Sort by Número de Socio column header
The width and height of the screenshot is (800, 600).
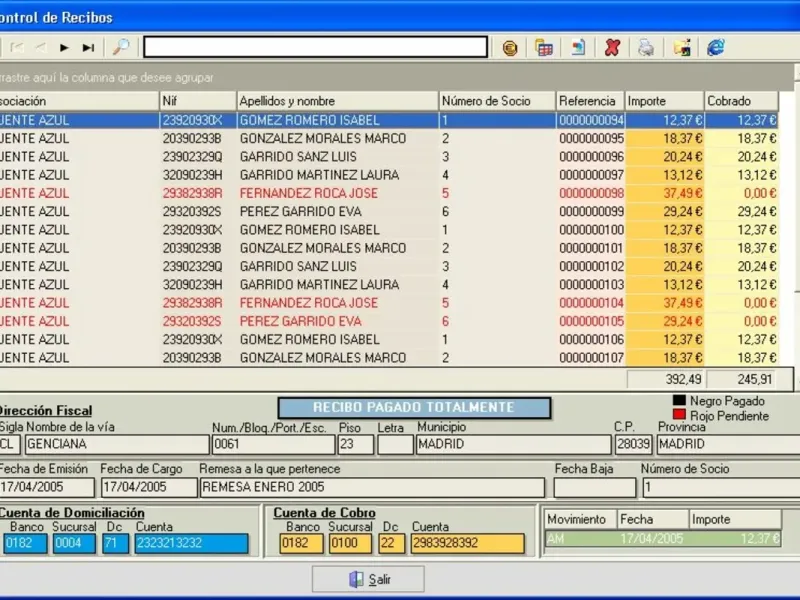tap(497, 101)
